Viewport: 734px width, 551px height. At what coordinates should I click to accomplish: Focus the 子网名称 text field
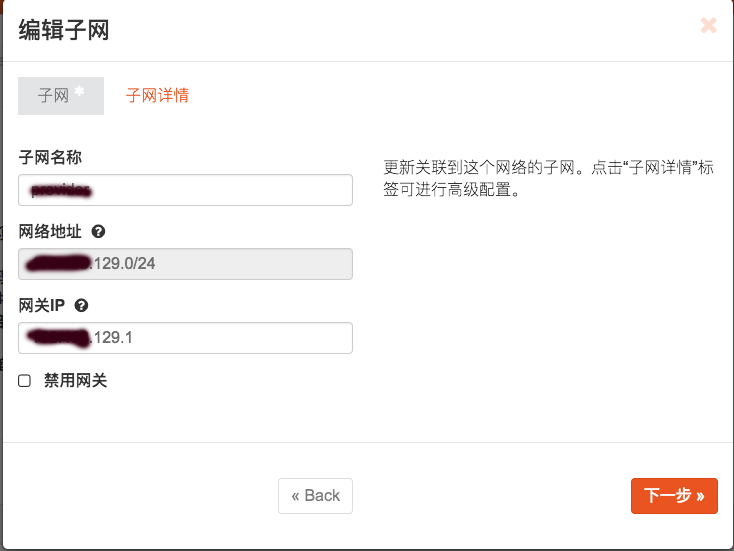(185, 190)
